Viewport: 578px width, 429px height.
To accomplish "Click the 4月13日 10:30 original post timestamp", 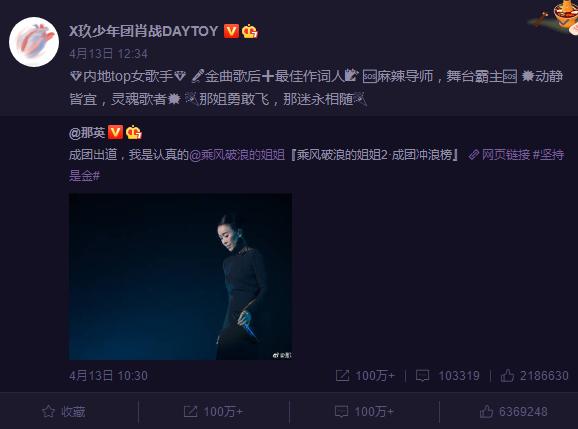I will pyautogui.click(x=108, y=376).
